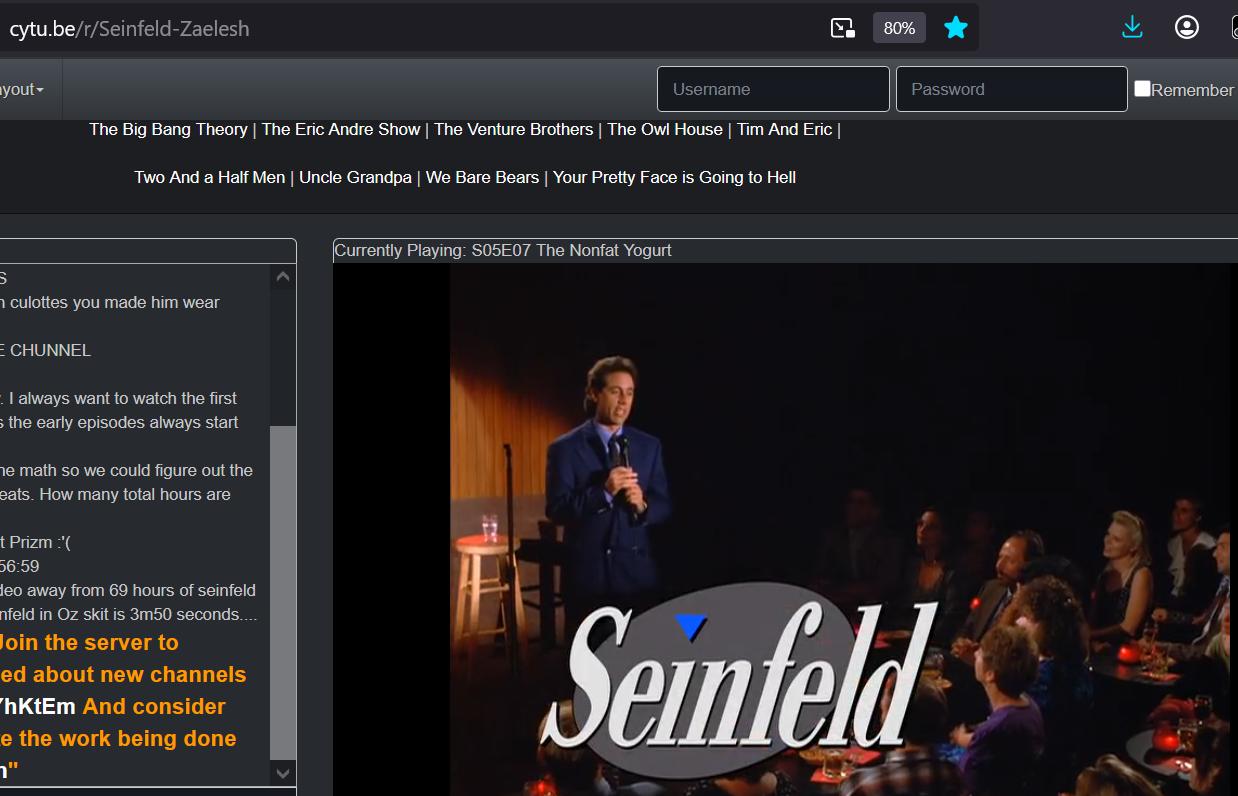
Task: Open The Big Bang Theory channel link
Action: pos(168,129)
